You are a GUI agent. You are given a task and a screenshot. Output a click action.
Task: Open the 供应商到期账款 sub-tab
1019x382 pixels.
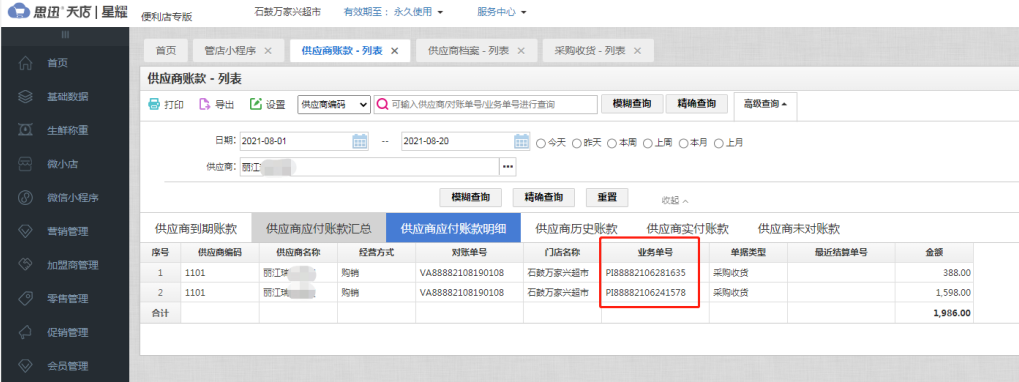click(x=196, y=228)
